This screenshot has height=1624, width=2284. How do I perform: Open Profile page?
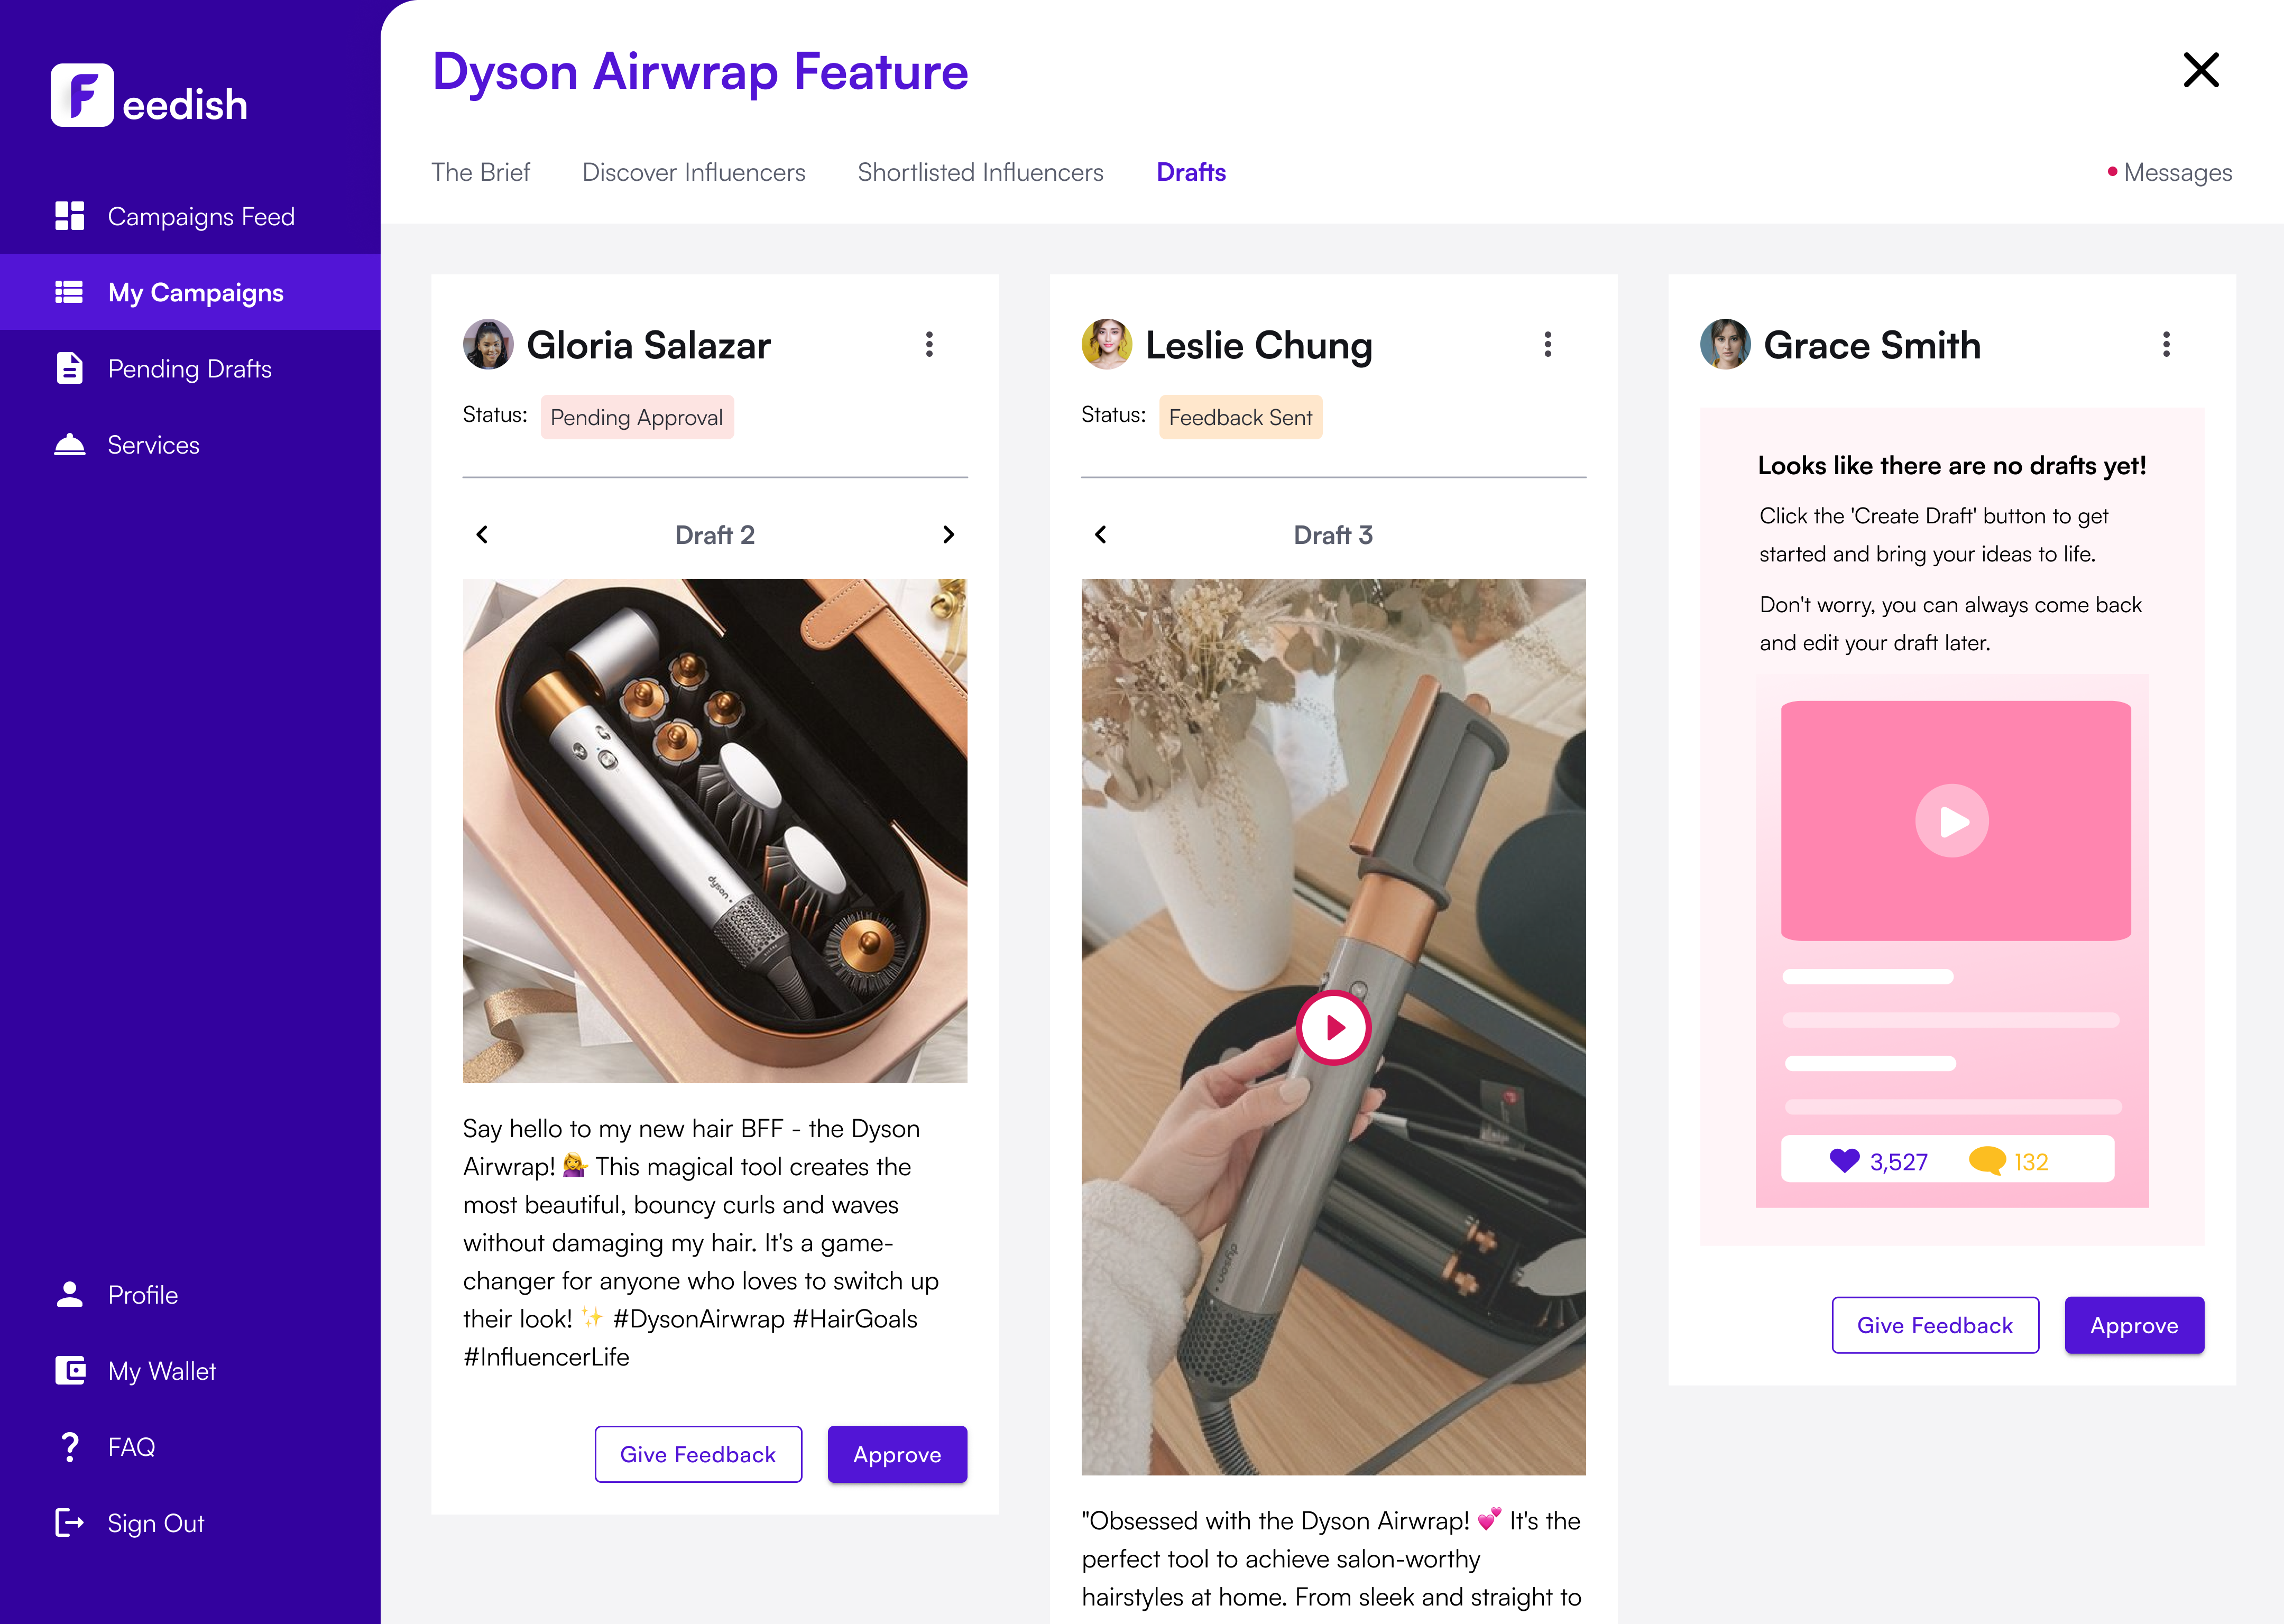[190, 1294]
